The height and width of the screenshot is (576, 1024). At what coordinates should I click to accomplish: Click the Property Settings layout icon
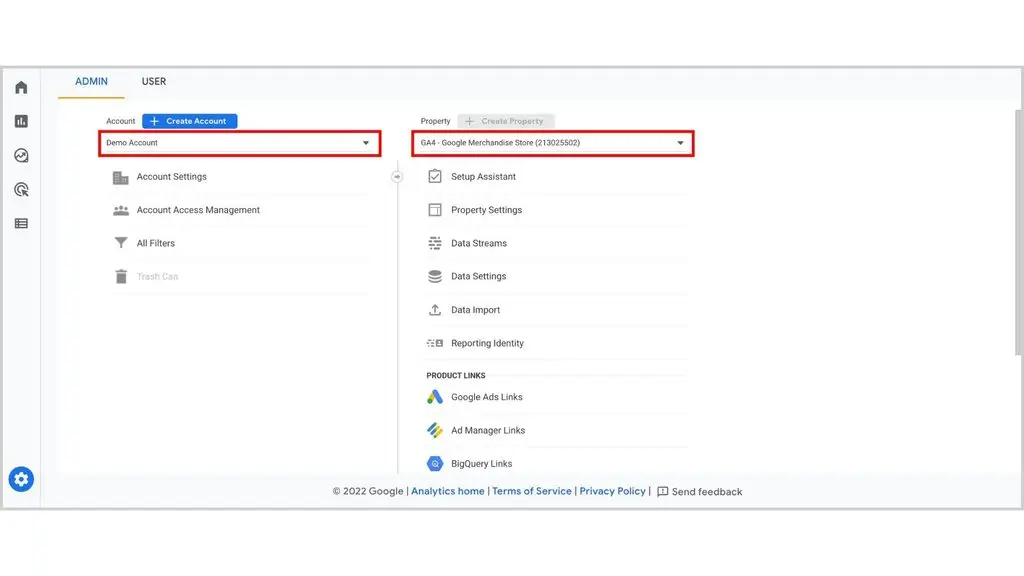(x=435, y=210)
